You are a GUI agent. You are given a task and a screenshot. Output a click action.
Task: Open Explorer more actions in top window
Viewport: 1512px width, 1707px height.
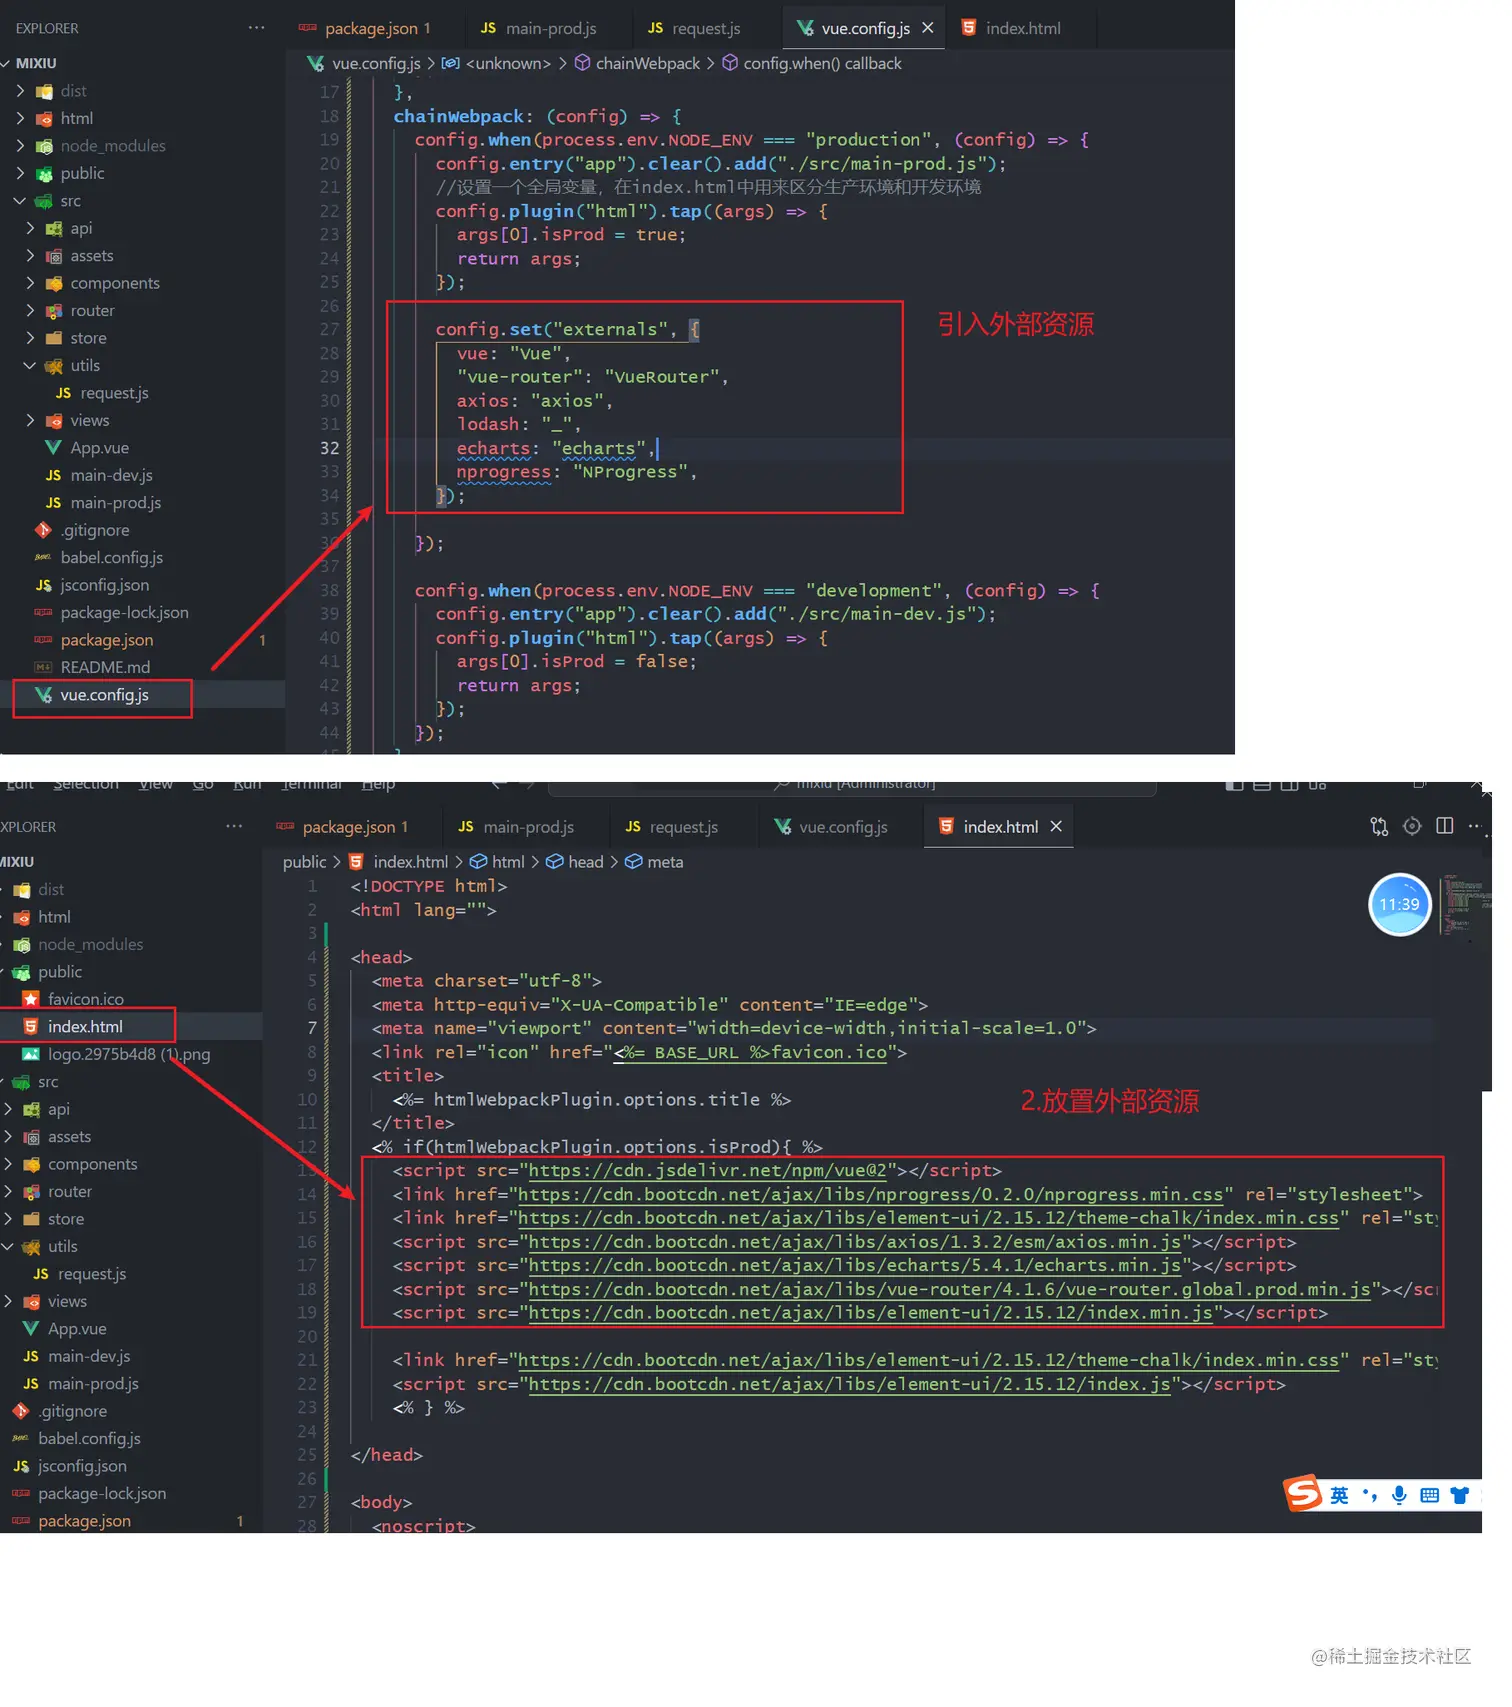(x=256, y=28)
